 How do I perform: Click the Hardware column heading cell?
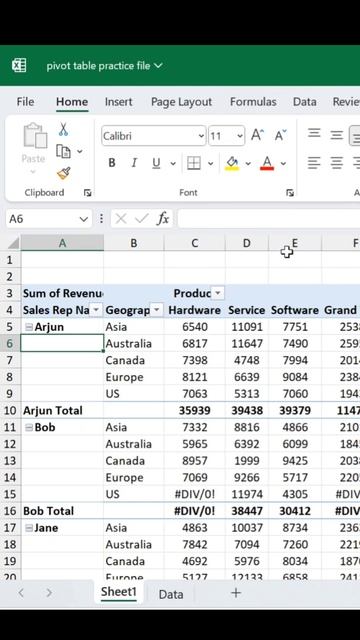click(x=195, y=310)
